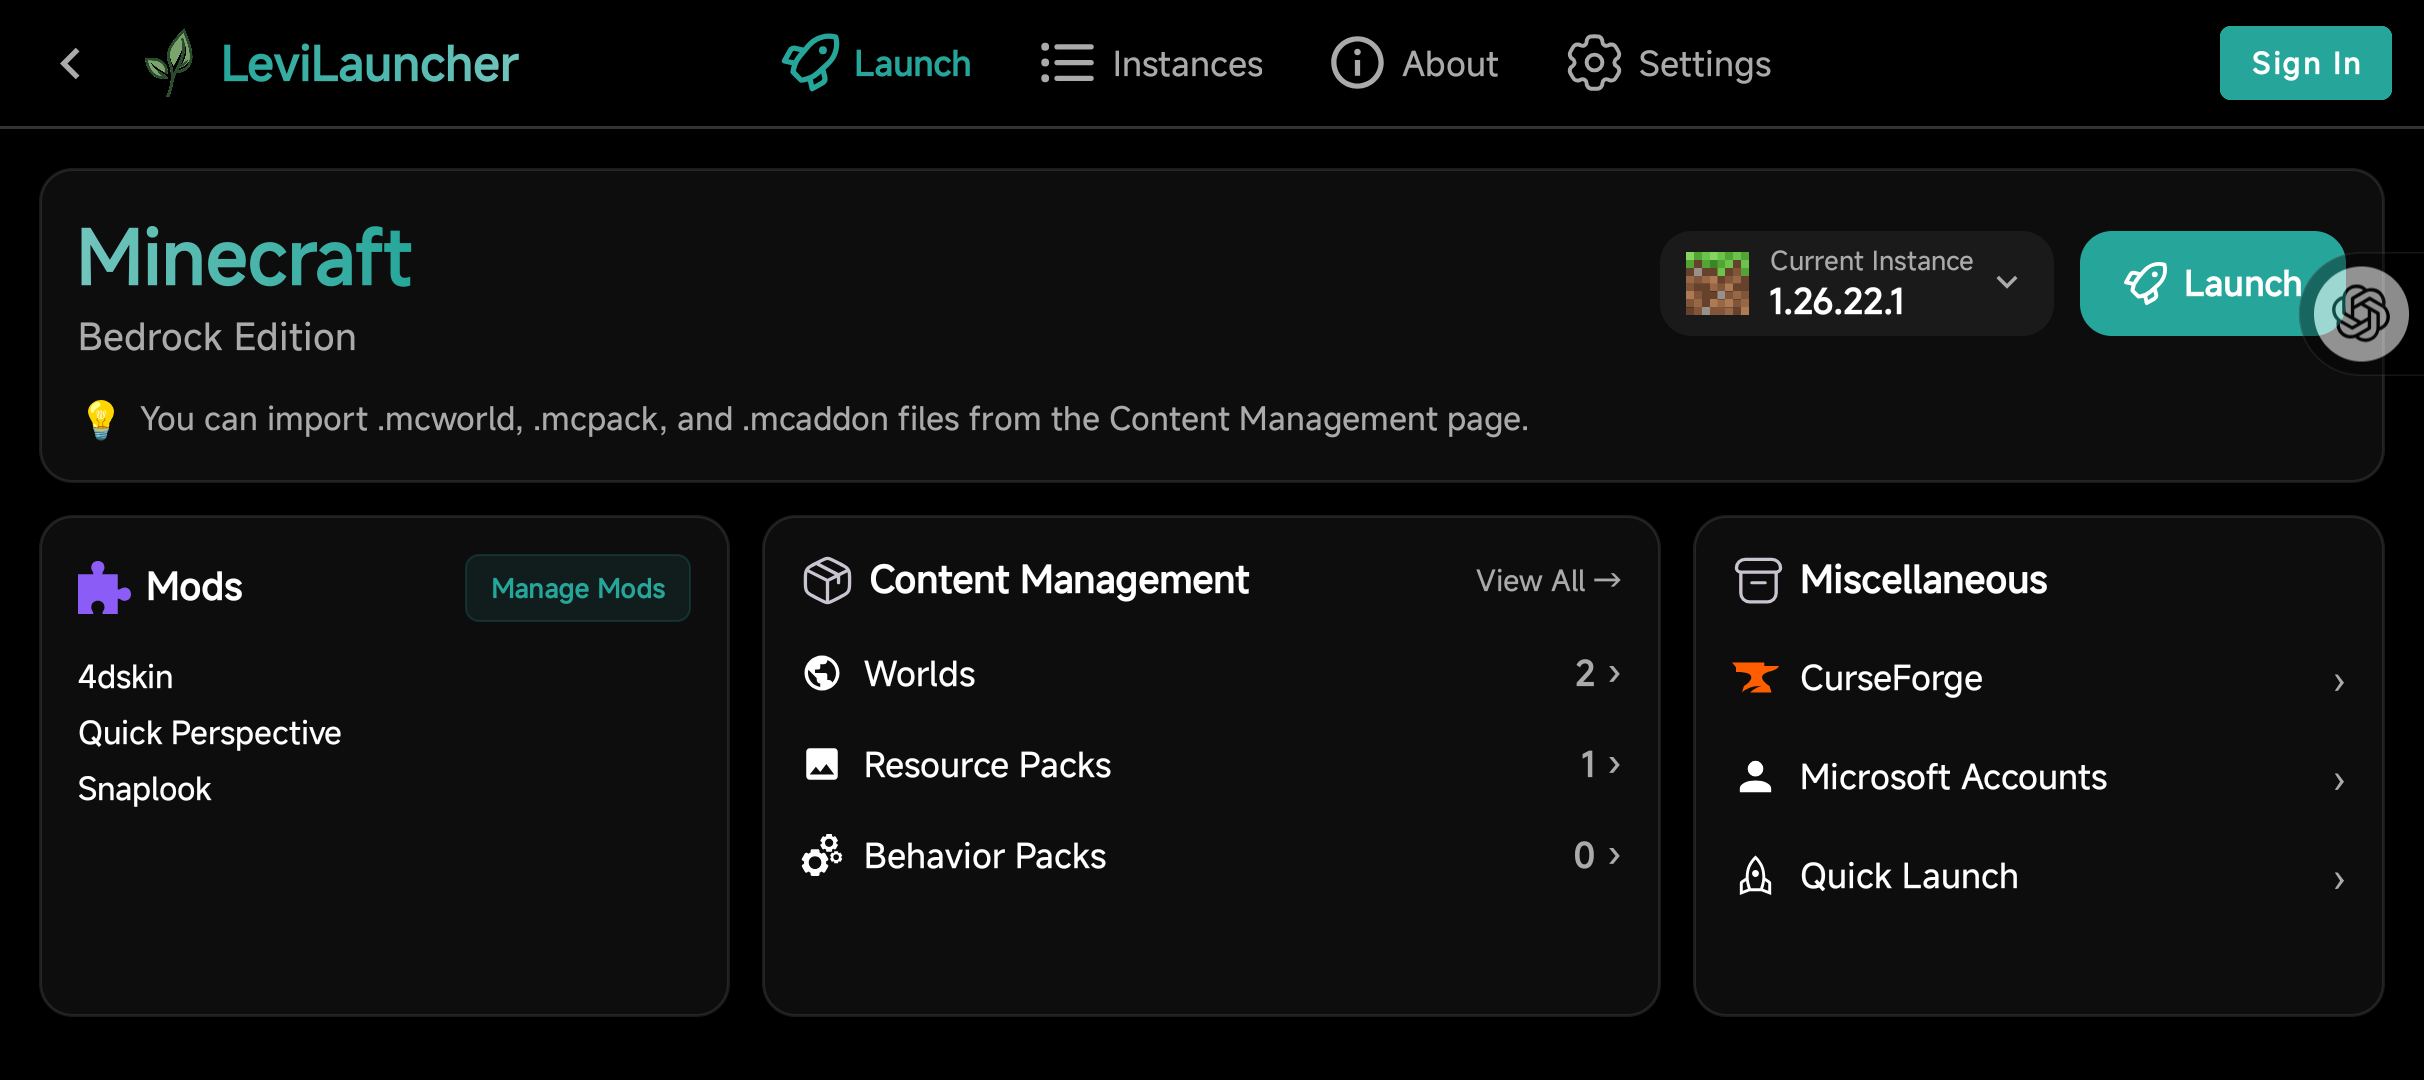Open the Microsoft Accounts entry
2424x1080 pixels.
point(2040,777)
